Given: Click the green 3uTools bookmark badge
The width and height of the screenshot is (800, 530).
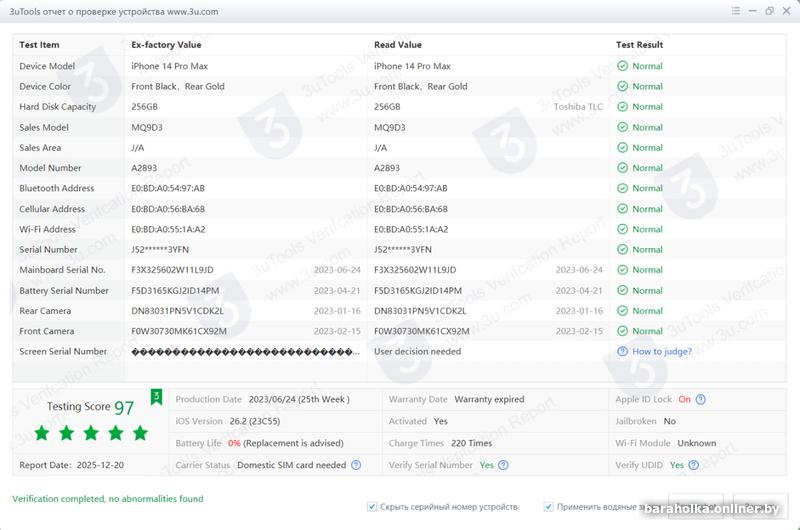Looking at the screenshot, I should pyautogui.click(x=155, y=397).
